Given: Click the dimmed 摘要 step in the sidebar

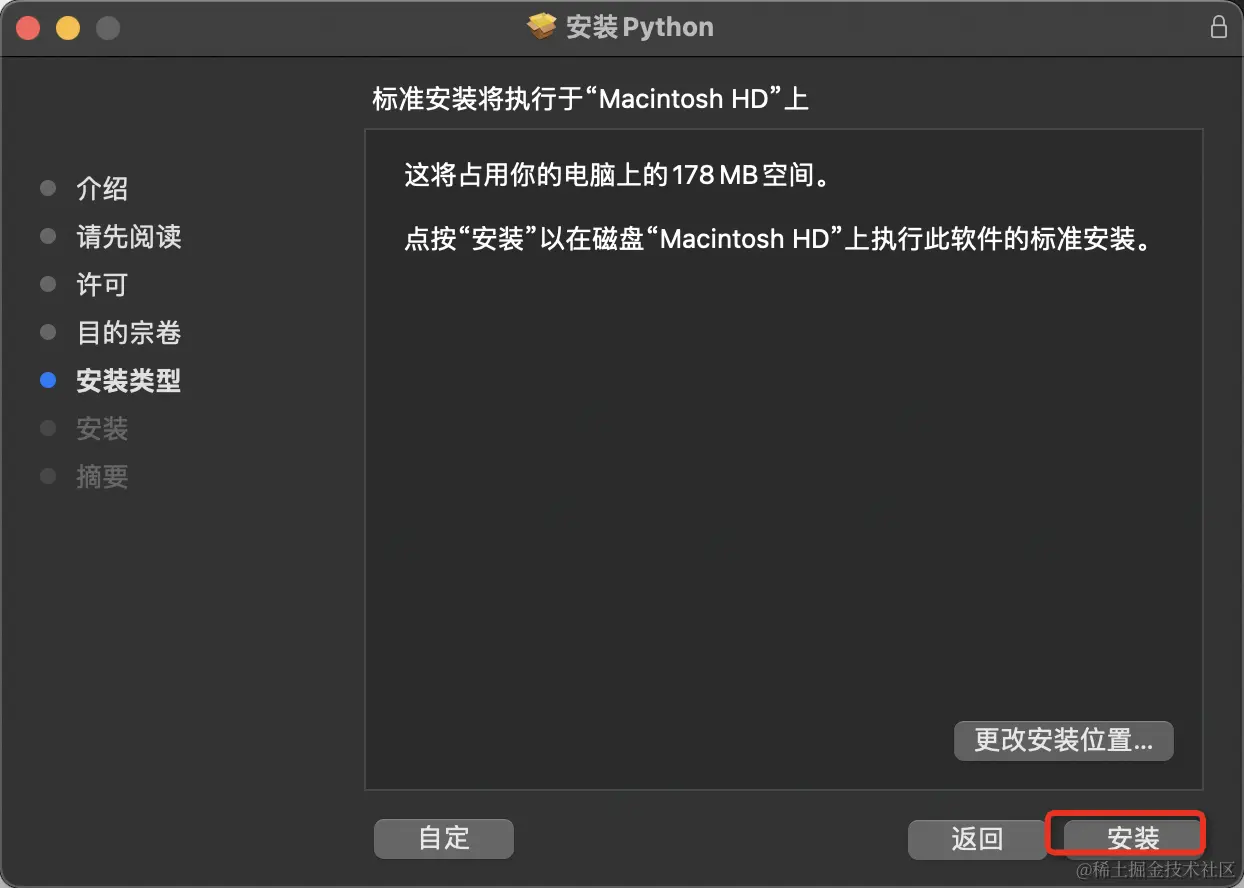Looking at the screenshot, I should pos(102,477).
